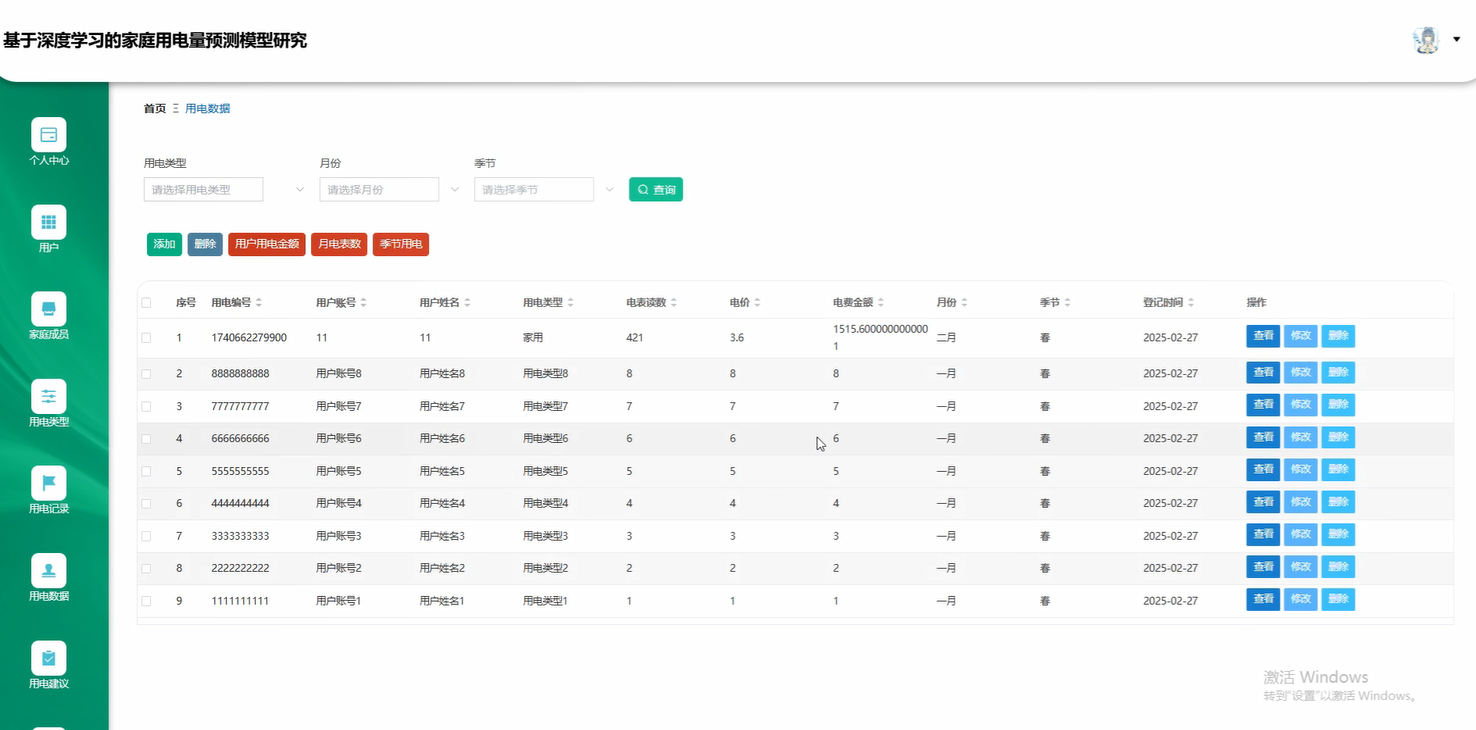Toggle select-all checkbox in table header

click(x=147, y=302)
